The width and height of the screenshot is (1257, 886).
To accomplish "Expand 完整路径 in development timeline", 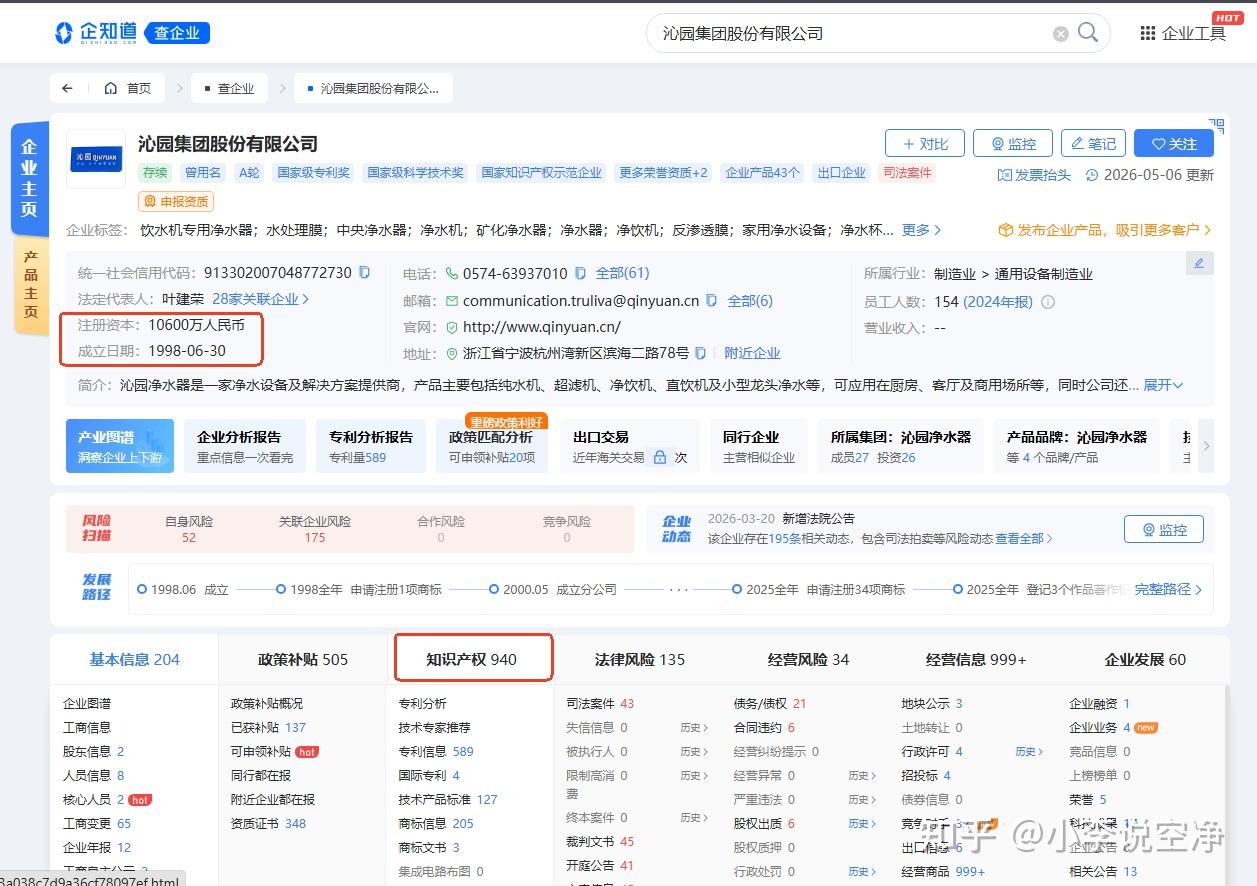I will tap(1169, 589).
